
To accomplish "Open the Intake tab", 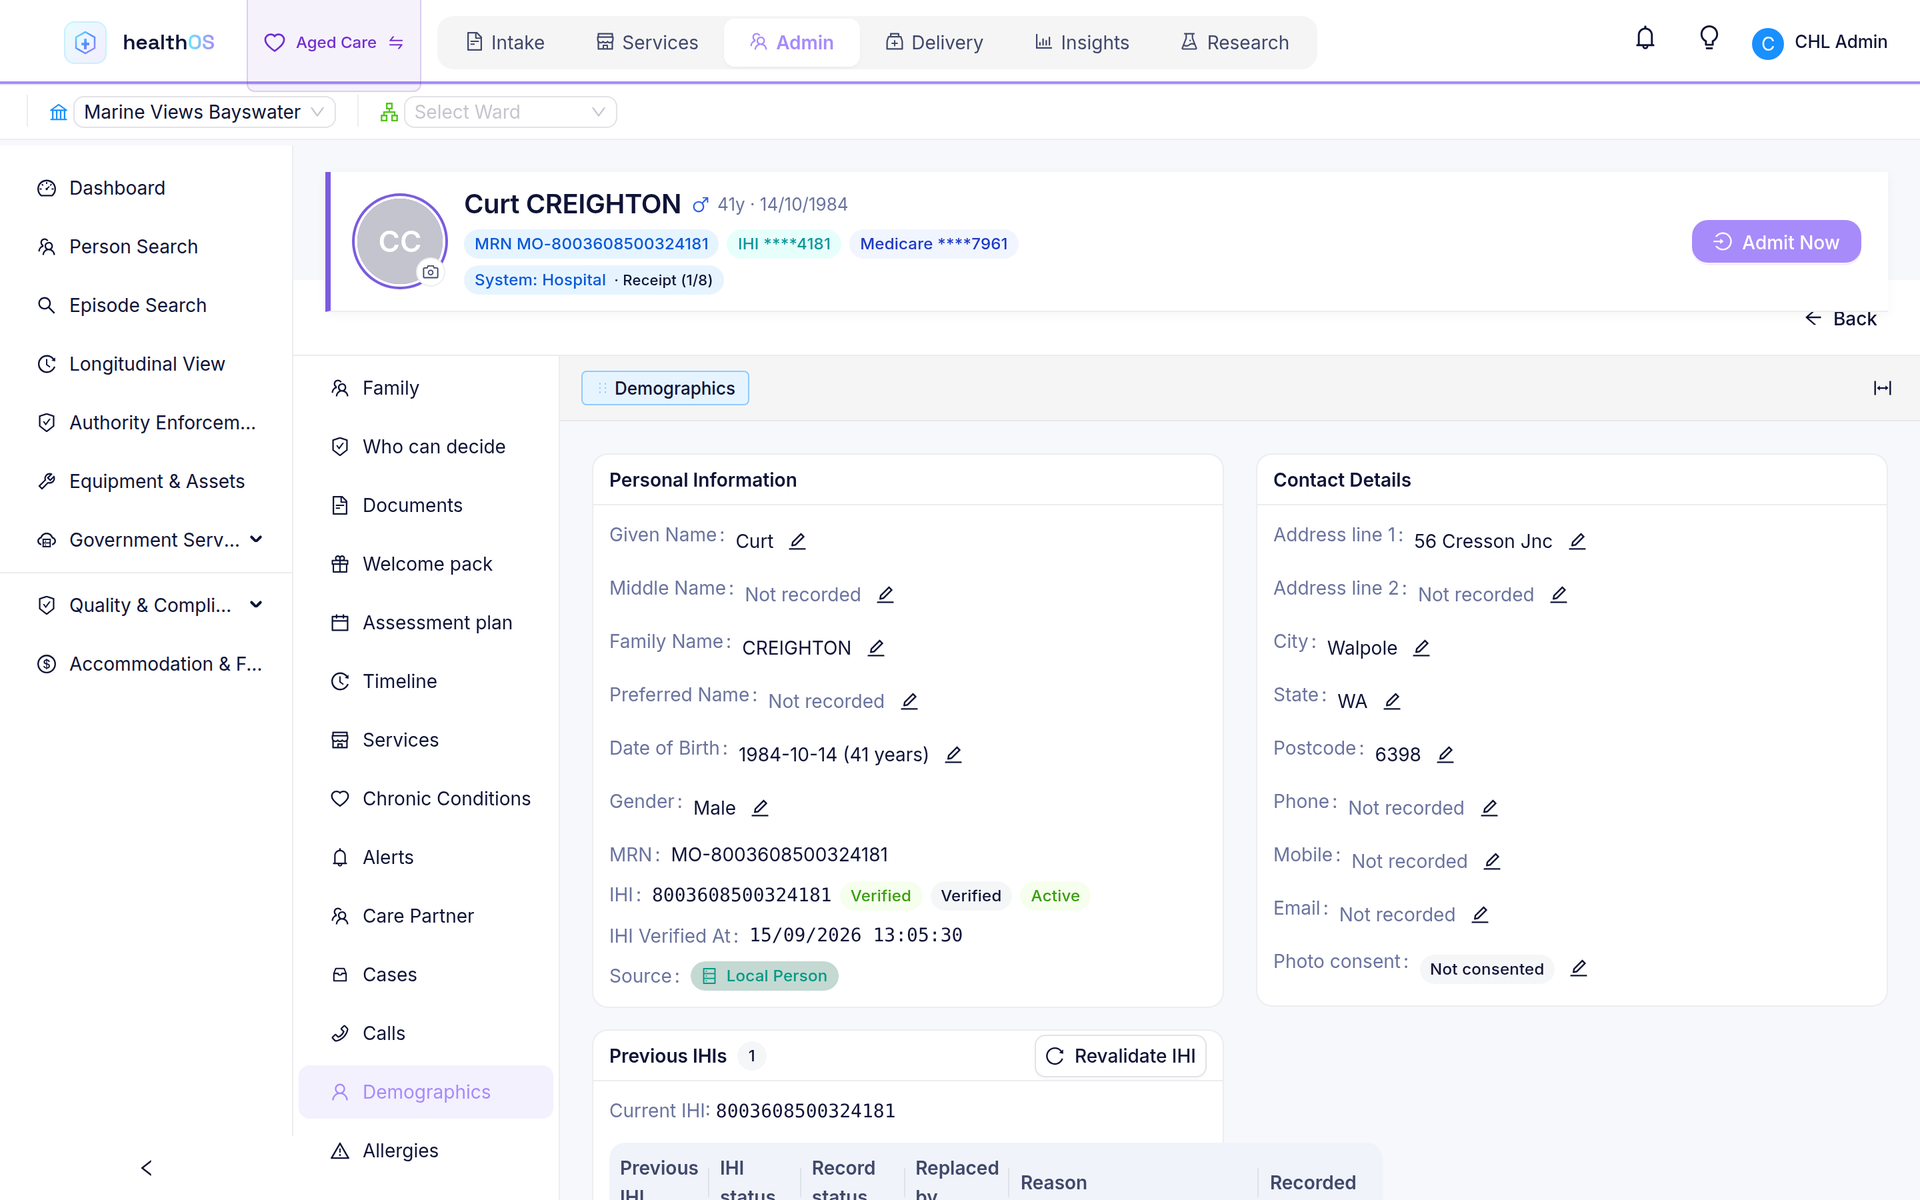I will pyautogui.click(x=505, y=42).
